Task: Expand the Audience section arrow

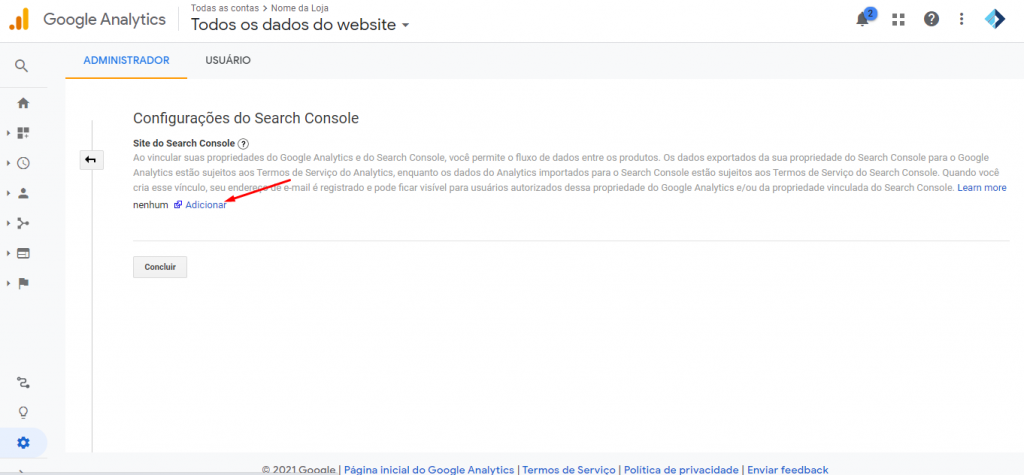Action: (x=8, y=193)
